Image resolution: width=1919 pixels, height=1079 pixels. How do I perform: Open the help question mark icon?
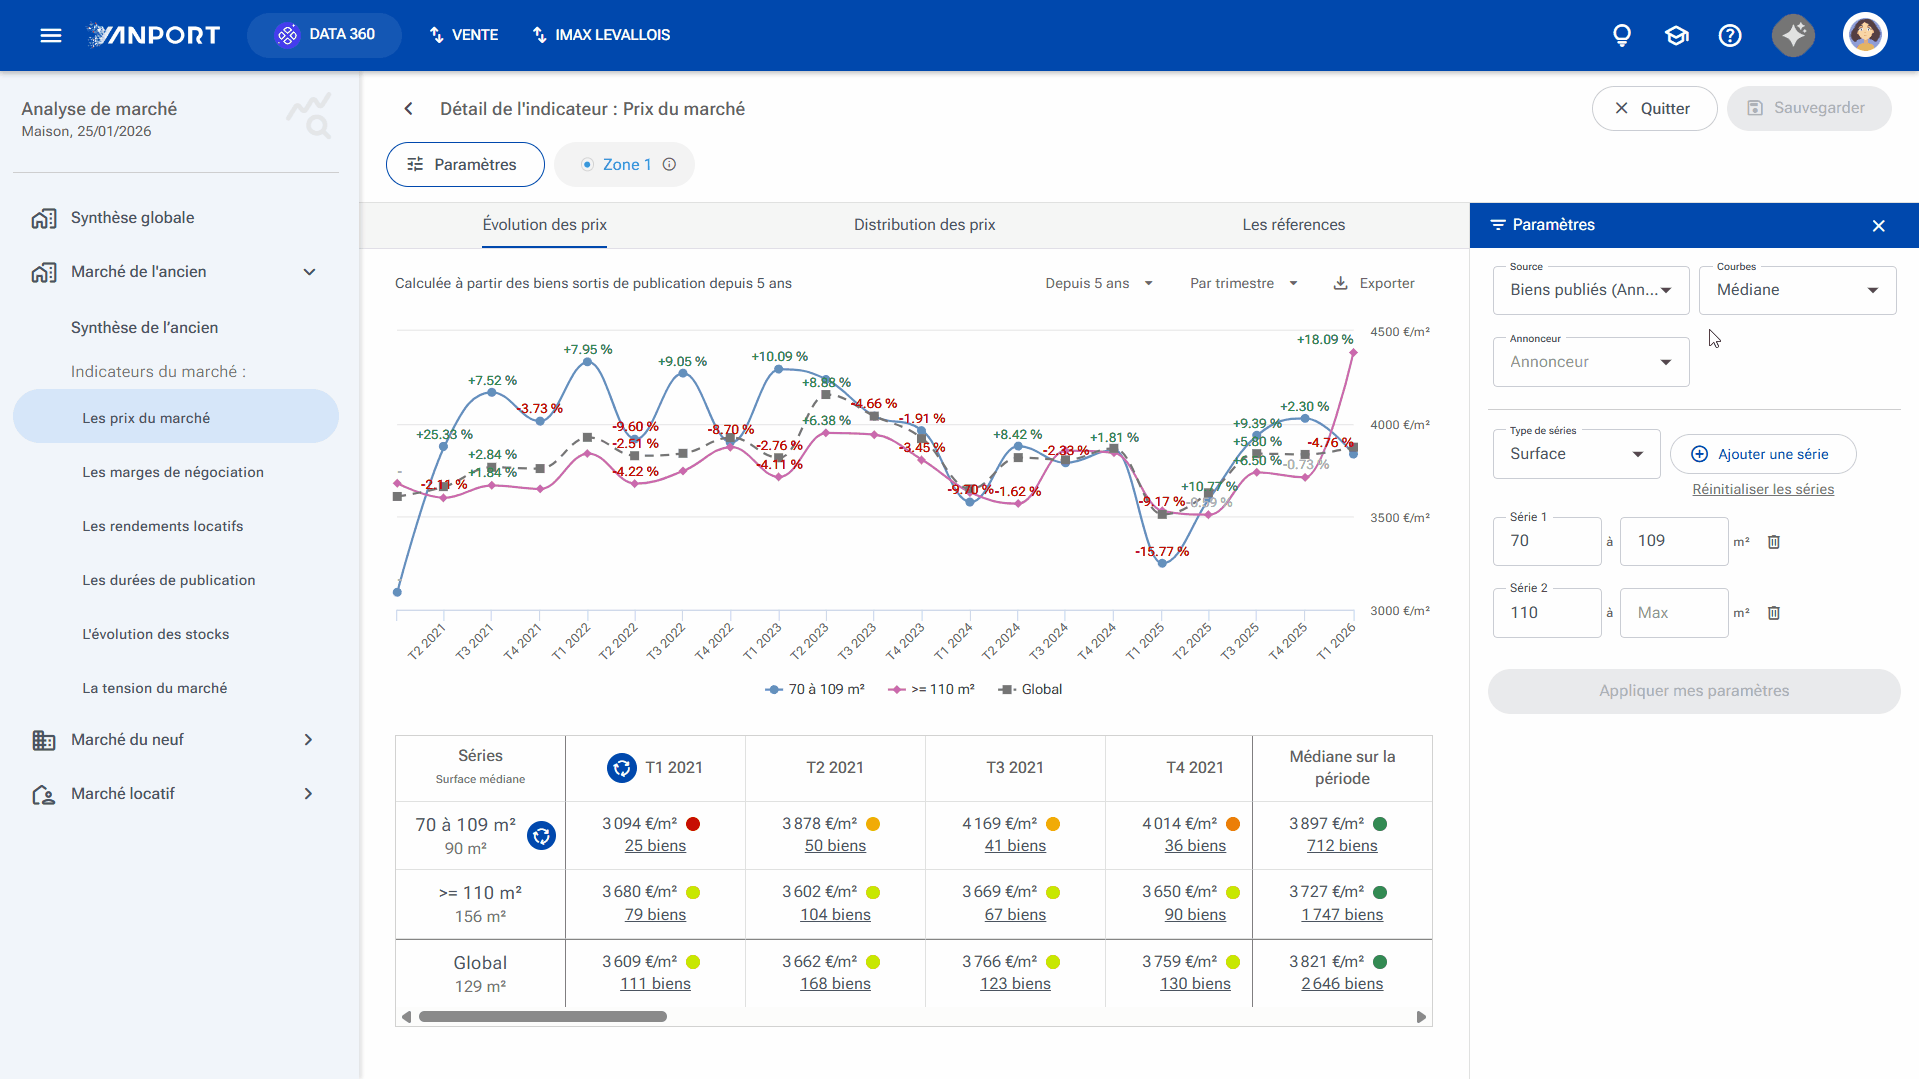tap(1730, 35)
